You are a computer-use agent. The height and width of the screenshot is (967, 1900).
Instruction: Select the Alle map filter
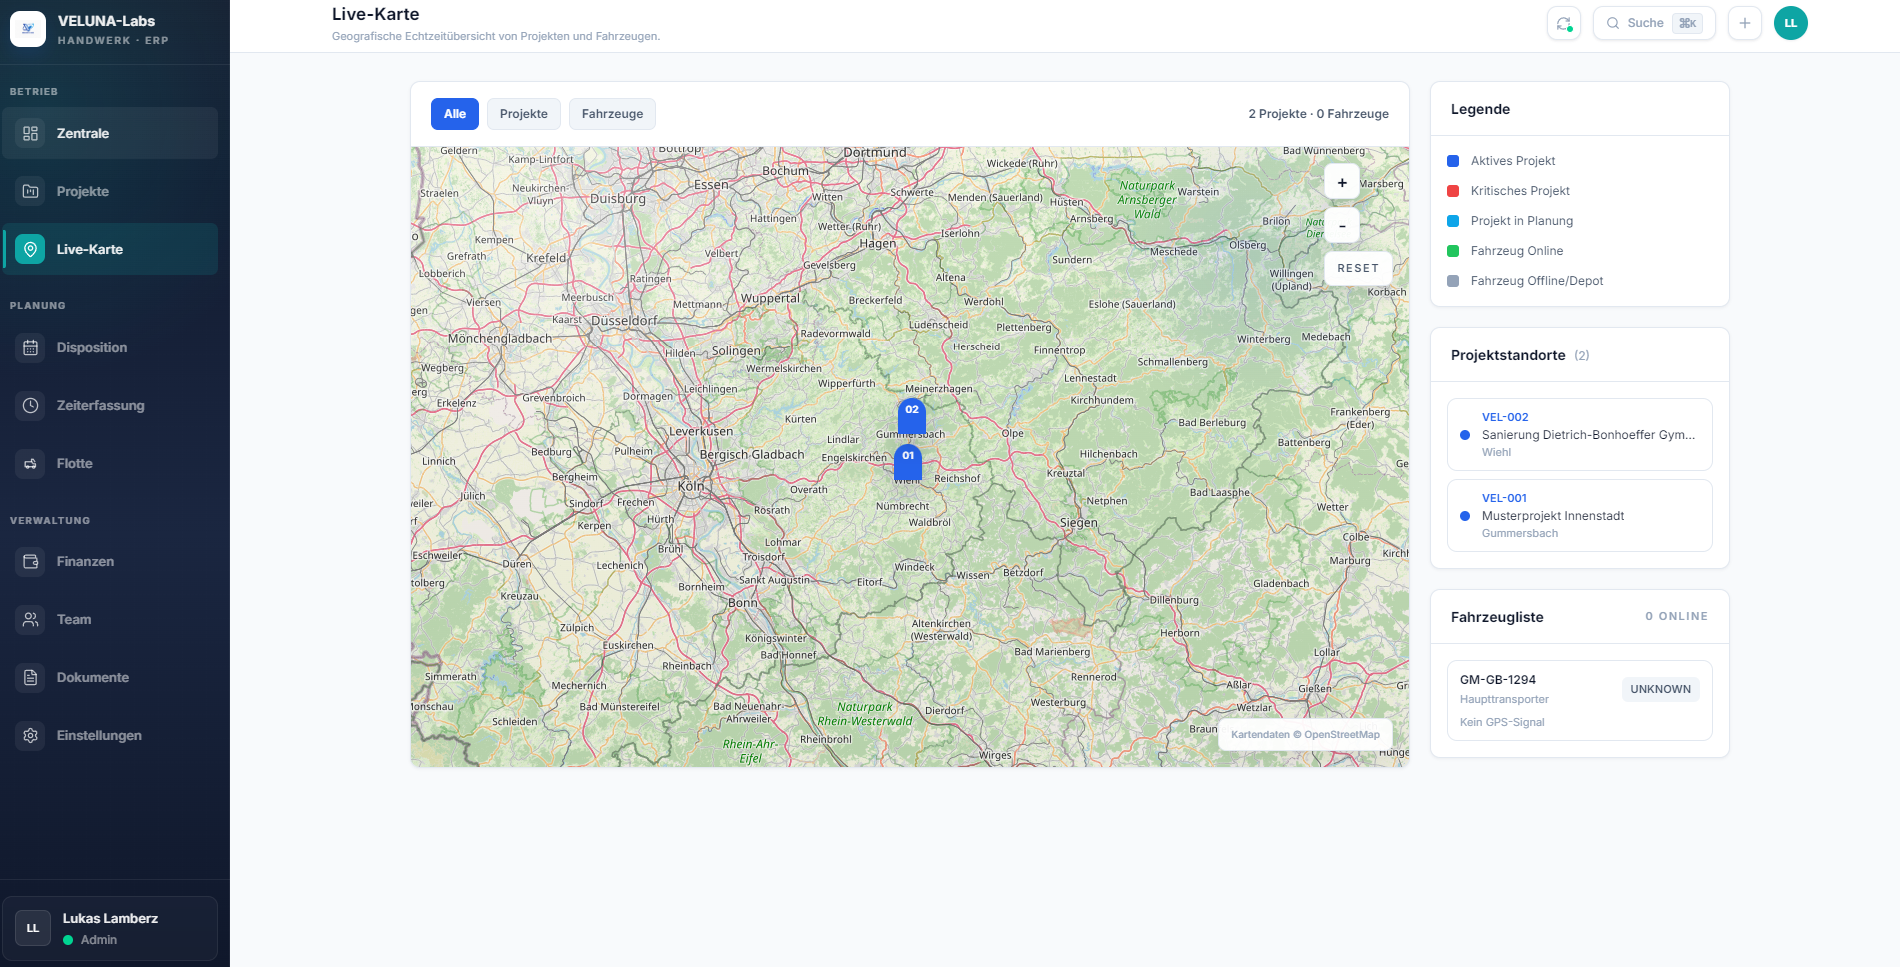[x=454, y=114]
